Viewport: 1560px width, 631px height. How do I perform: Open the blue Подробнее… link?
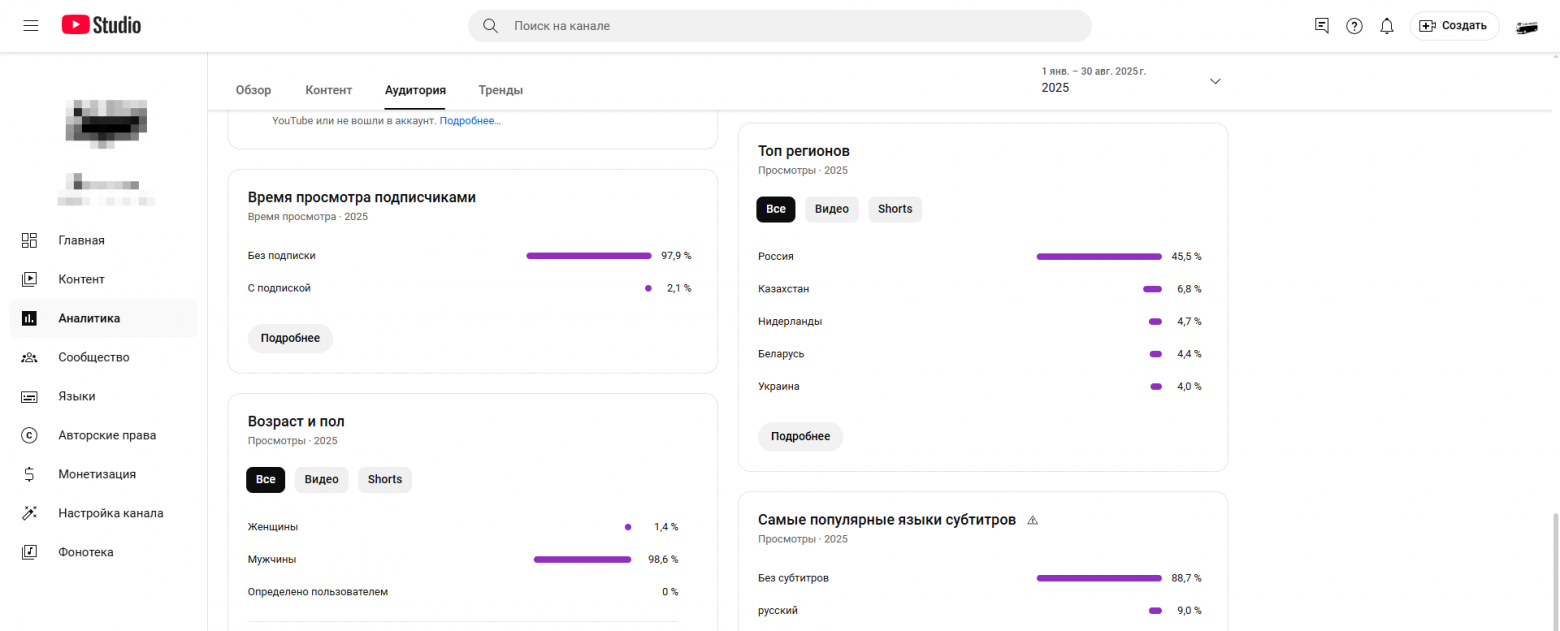tap(470, 121)
